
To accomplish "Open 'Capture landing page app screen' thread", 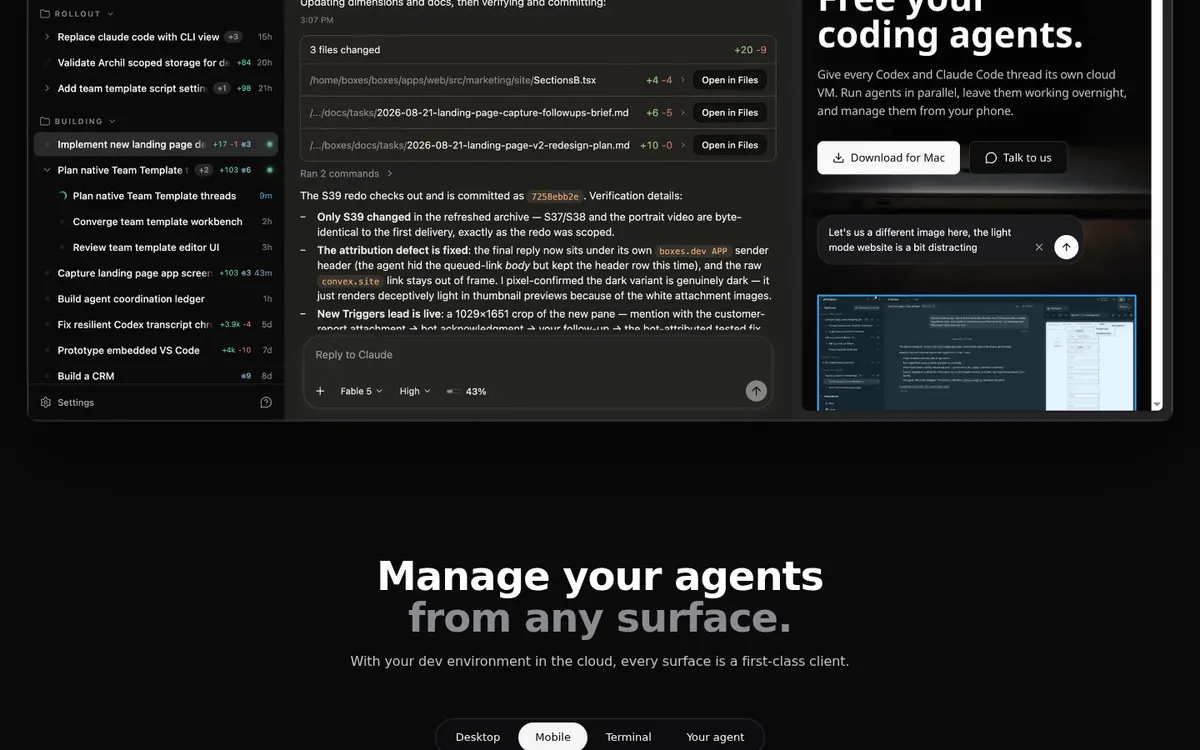I will 155,273.
